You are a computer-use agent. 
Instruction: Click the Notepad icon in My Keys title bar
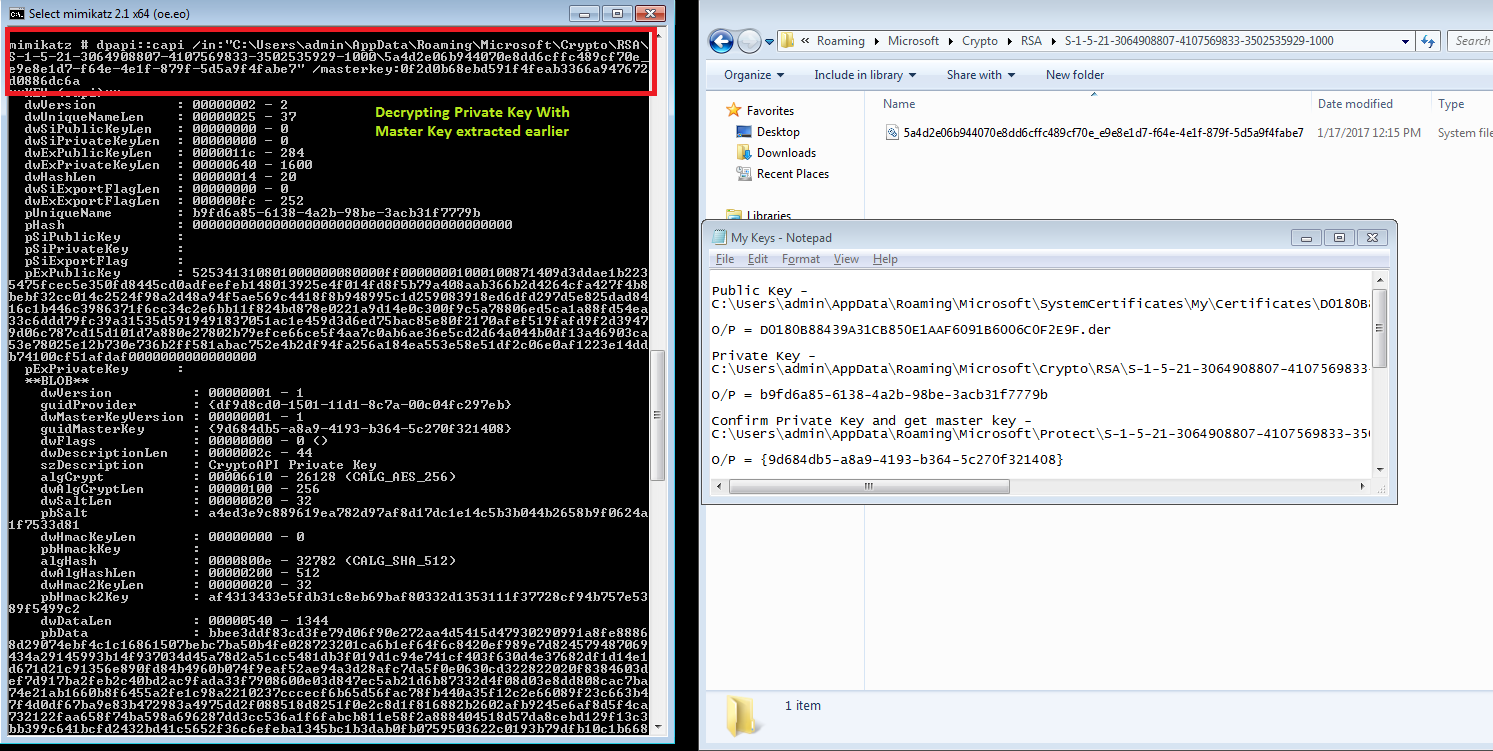719,238
